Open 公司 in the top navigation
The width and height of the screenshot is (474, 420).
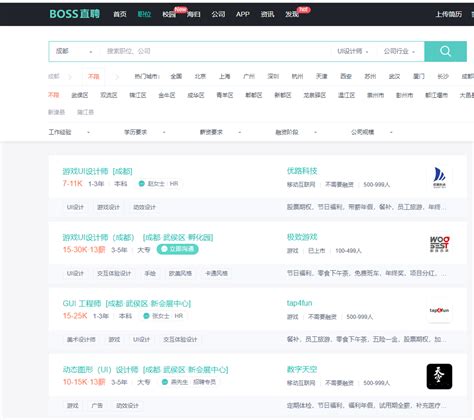pyautogui.click(x=218, y=14)
